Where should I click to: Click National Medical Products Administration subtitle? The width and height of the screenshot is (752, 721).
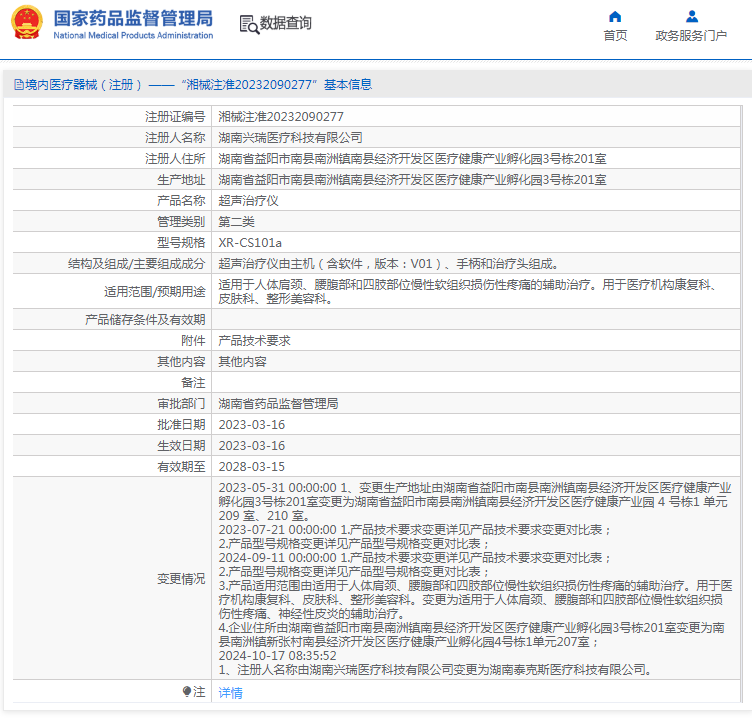pyautogui.click(x=133, y=35)
